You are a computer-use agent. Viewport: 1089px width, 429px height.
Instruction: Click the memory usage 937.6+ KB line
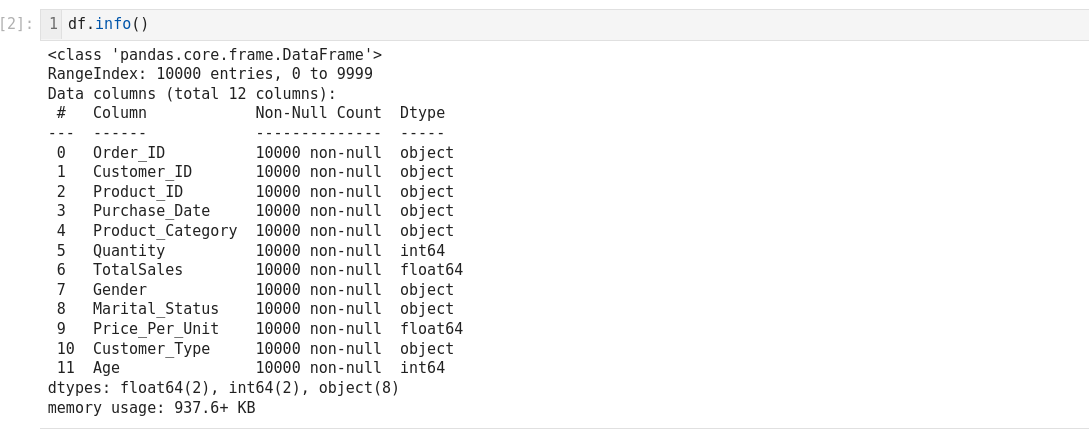151,408
